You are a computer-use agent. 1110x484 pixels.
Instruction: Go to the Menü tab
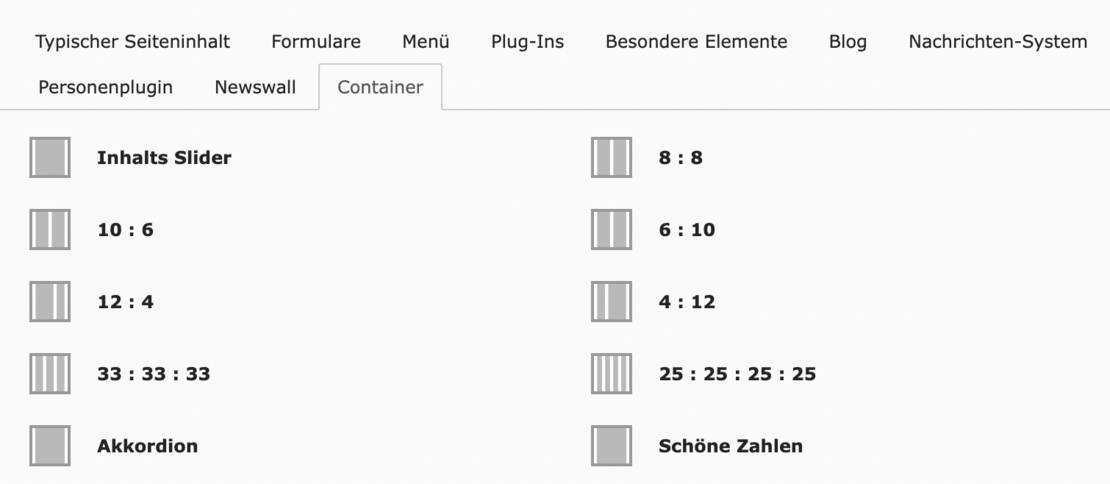click(426, 42)
